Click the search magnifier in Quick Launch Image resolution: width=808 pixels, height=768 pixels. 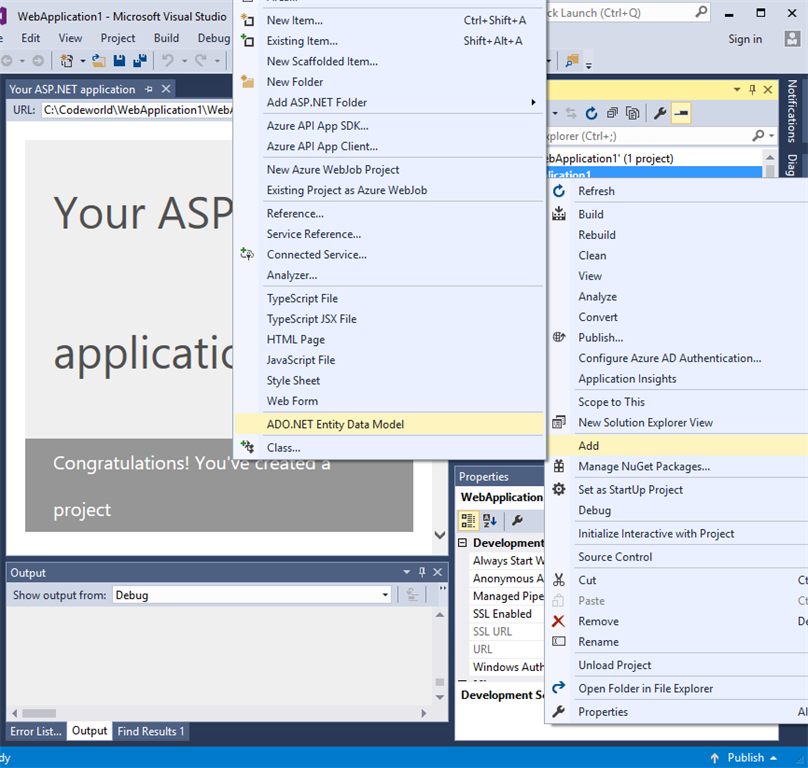[x=701, y=12]
